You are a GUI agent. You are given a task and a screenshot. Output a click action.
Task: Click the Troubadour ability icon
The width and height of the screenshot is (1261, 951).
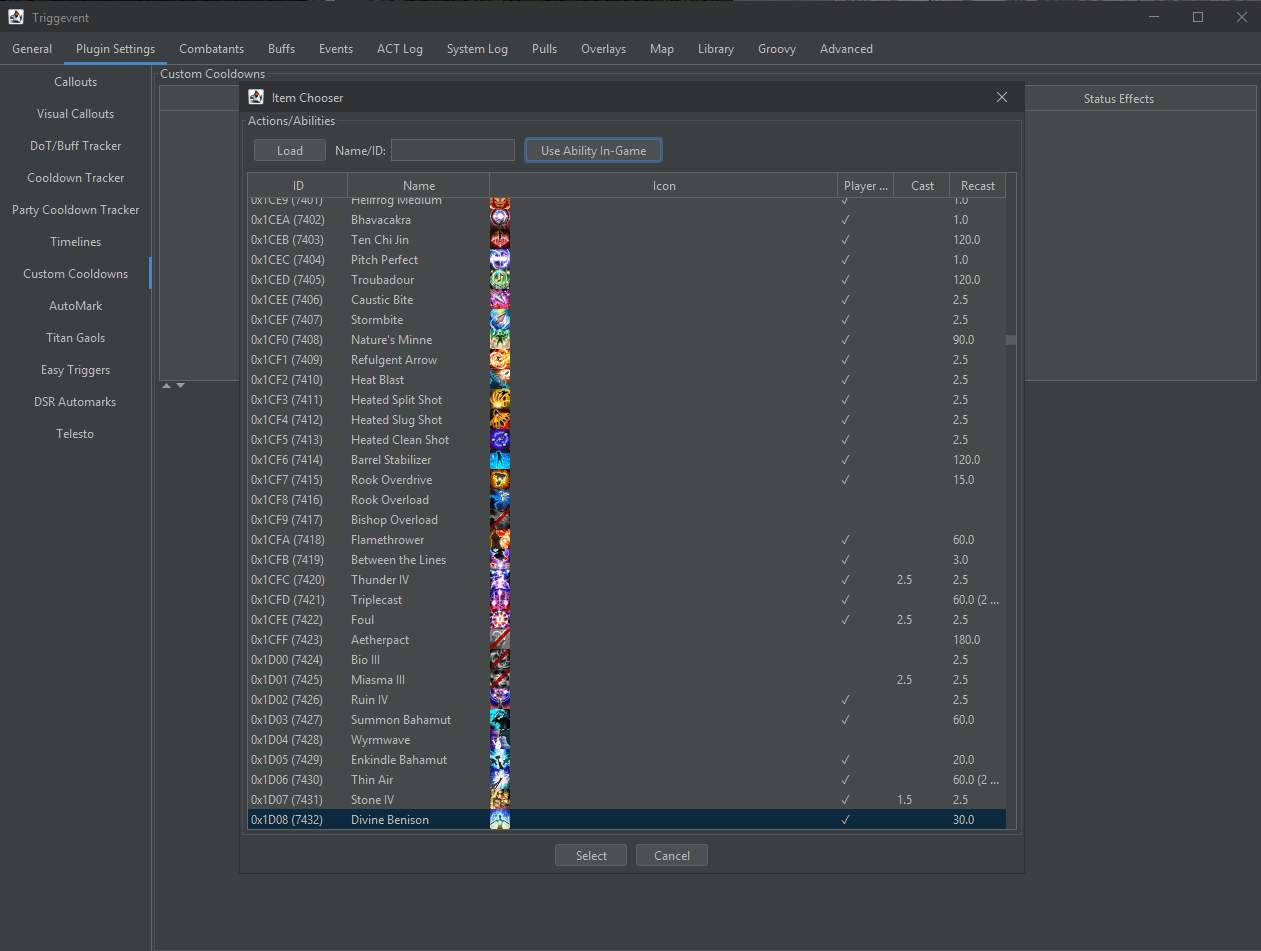point(499,279)
